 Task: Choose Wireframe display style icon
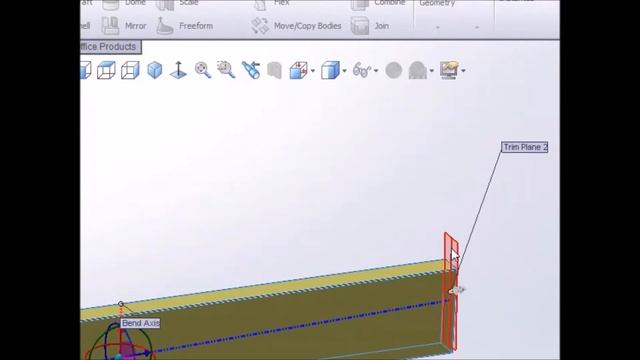[130, 70]
